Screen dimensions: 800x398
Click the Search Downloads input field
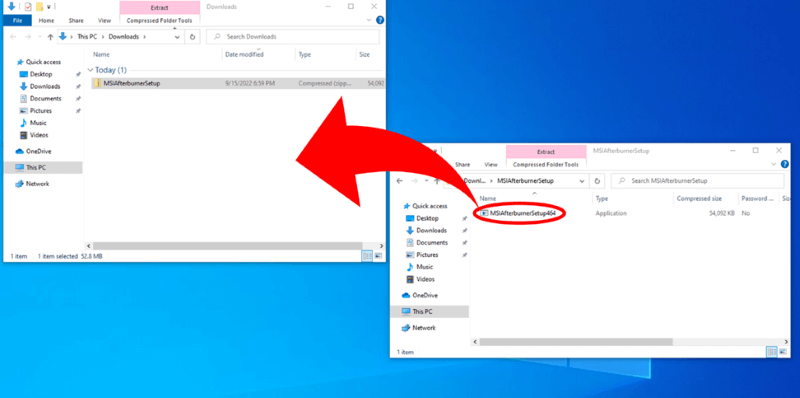[293, 37]
